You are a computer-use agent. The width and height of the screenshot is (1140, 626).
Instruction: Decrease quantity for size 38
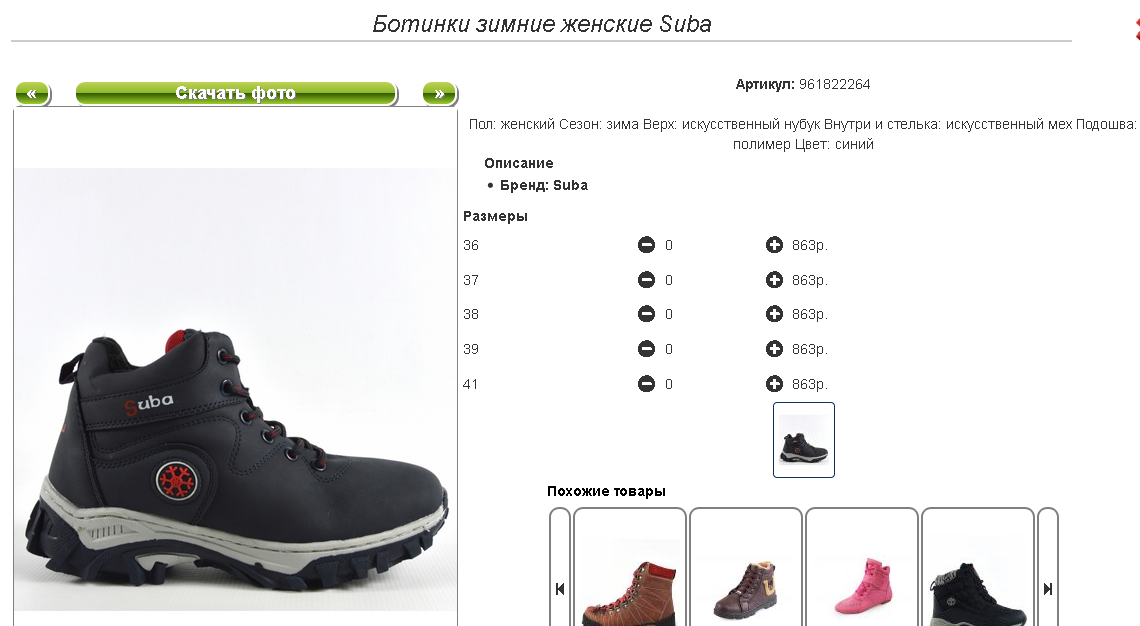click(x=646, y=314)
